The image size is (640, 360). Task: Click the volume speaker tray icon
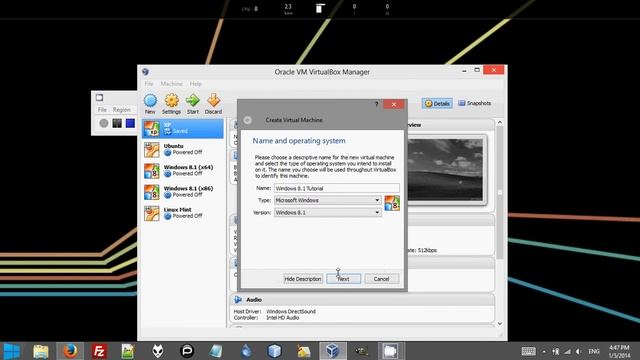578,351
